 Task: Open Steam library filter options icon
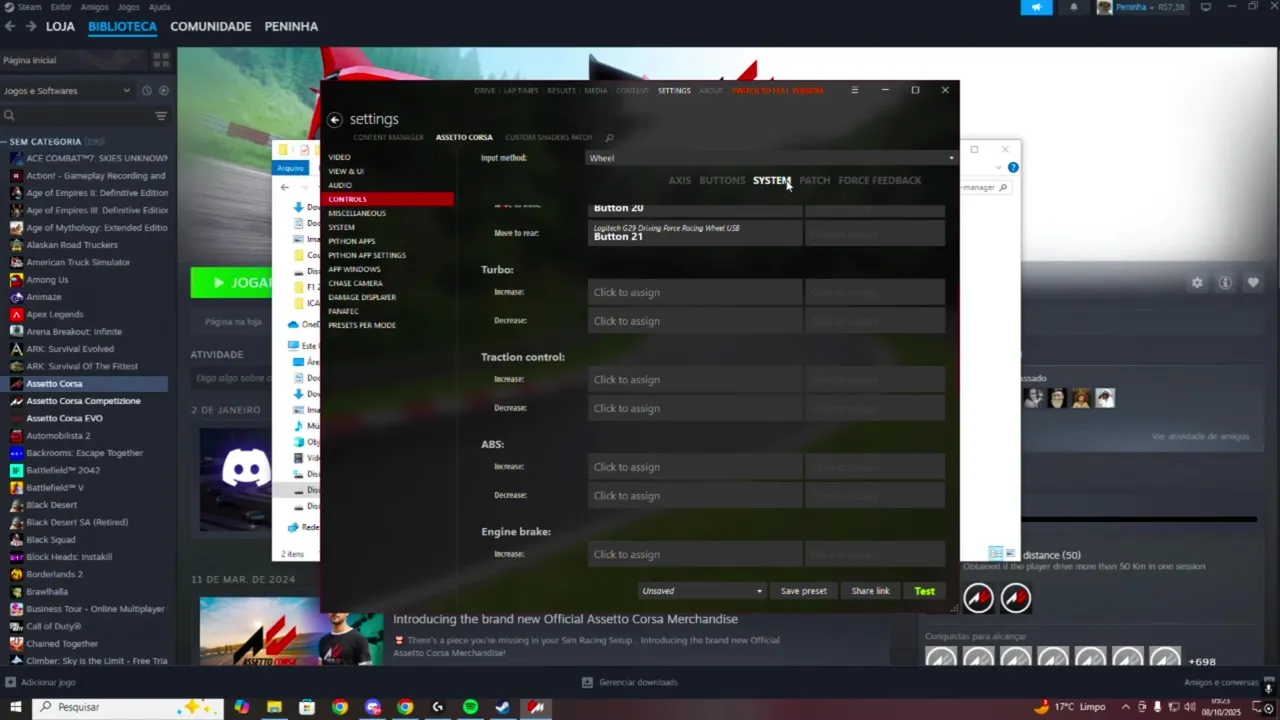point(161,116)
